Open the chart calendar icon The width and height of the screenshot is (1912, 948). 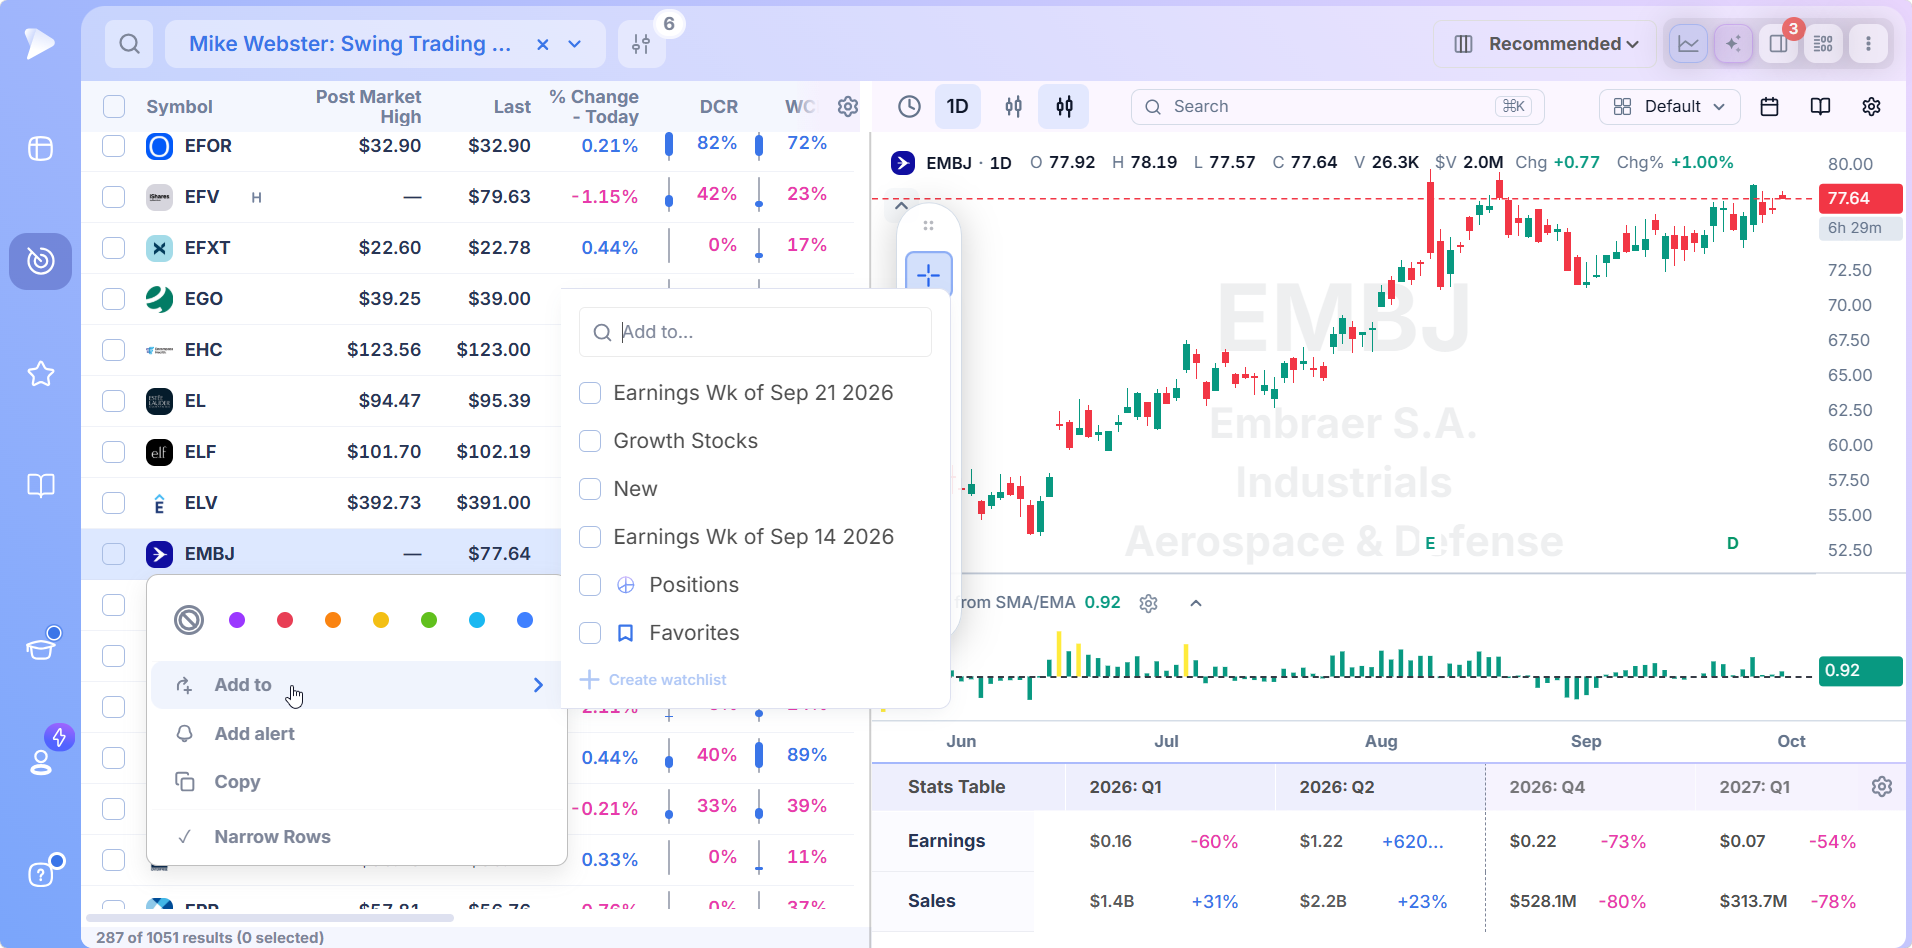click(1769, 107)
